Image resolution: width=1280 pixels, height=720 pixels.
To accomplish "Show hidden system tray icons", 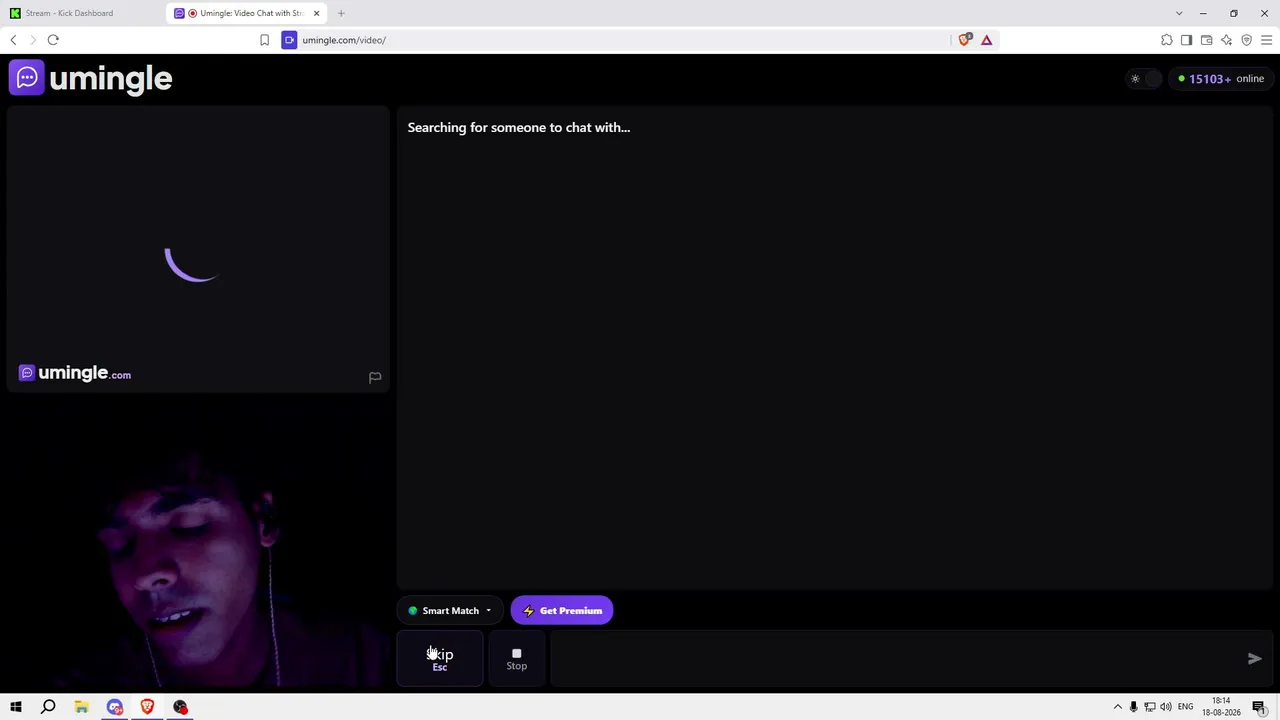I will point(1118,707).
